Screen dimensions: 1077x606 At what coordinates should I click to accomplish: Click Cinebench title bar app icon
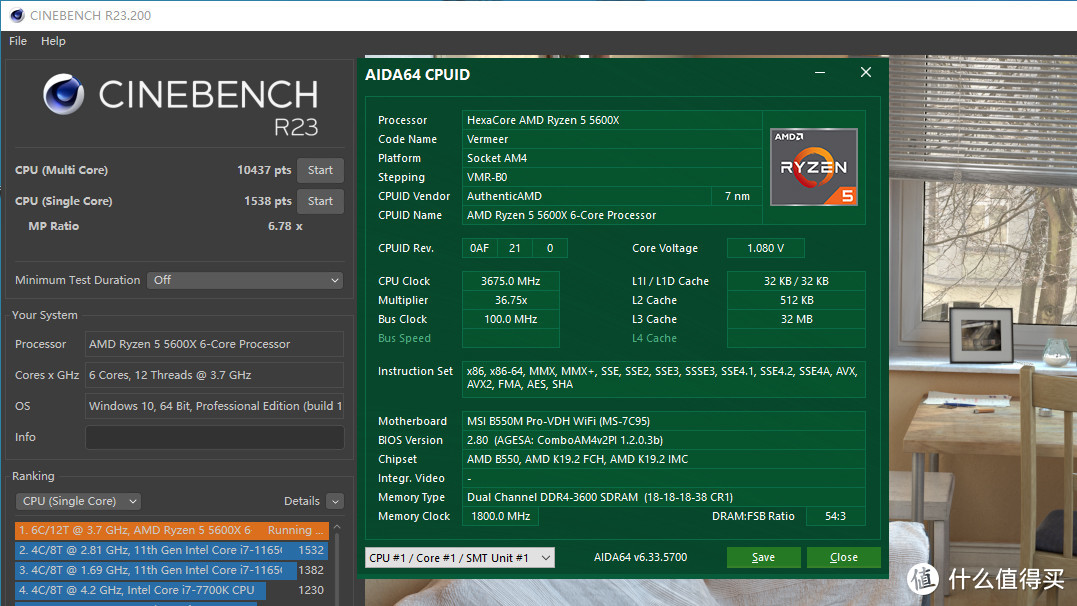coord(16,15)
